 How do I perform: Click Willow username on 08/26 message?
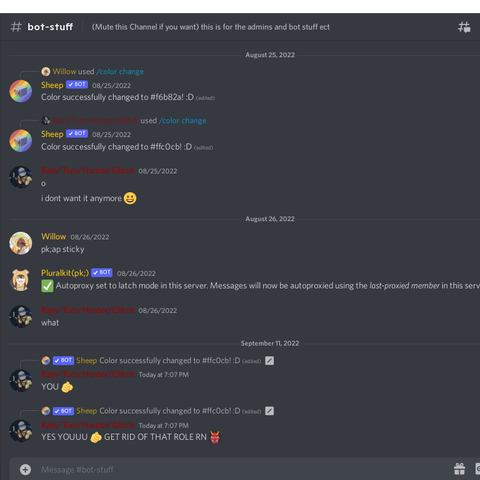(x=53, y=237)
